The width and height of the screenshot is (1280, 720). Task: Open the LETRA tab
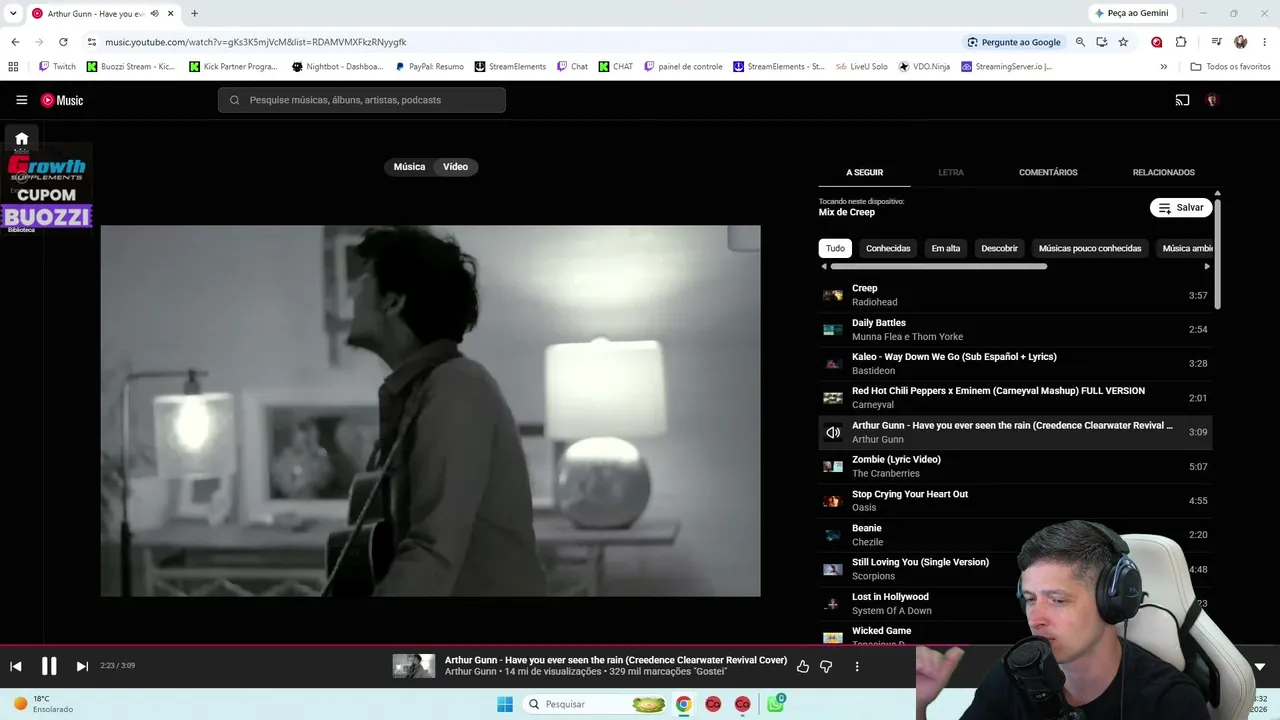pos(951,172)
